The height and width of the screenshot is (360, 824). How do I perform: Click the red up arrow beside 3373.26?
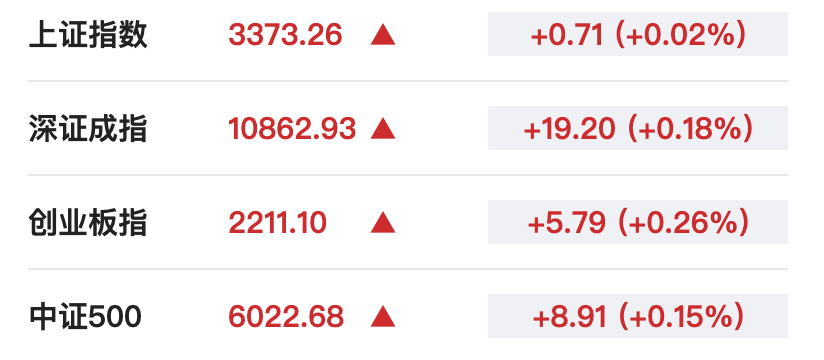click(383, 35)
